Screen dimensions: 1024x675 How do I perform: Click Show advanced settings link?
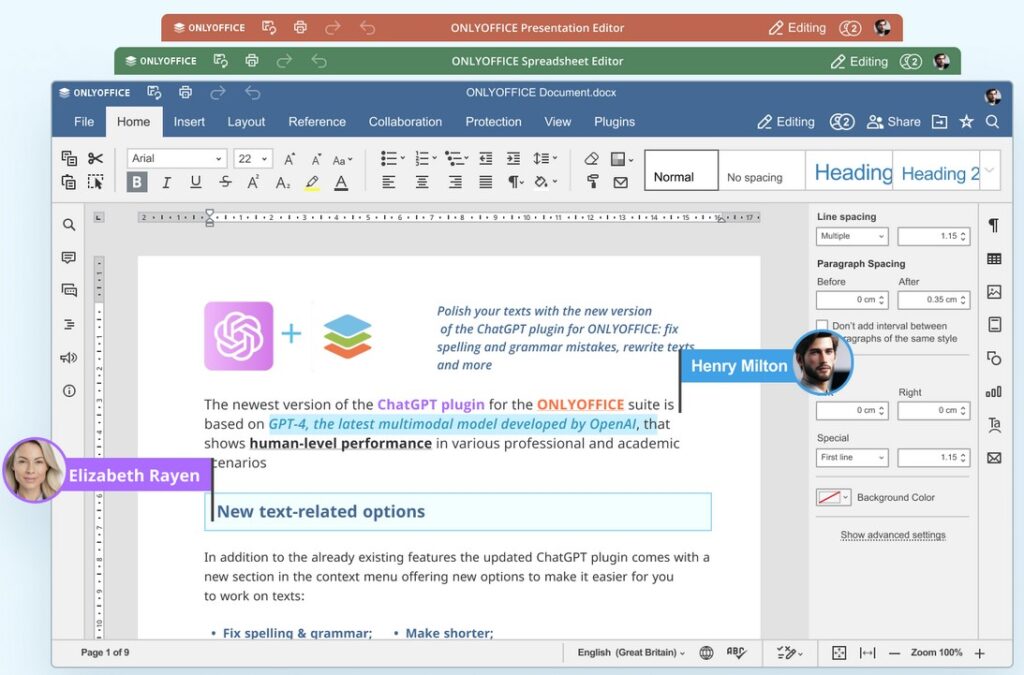893,535
